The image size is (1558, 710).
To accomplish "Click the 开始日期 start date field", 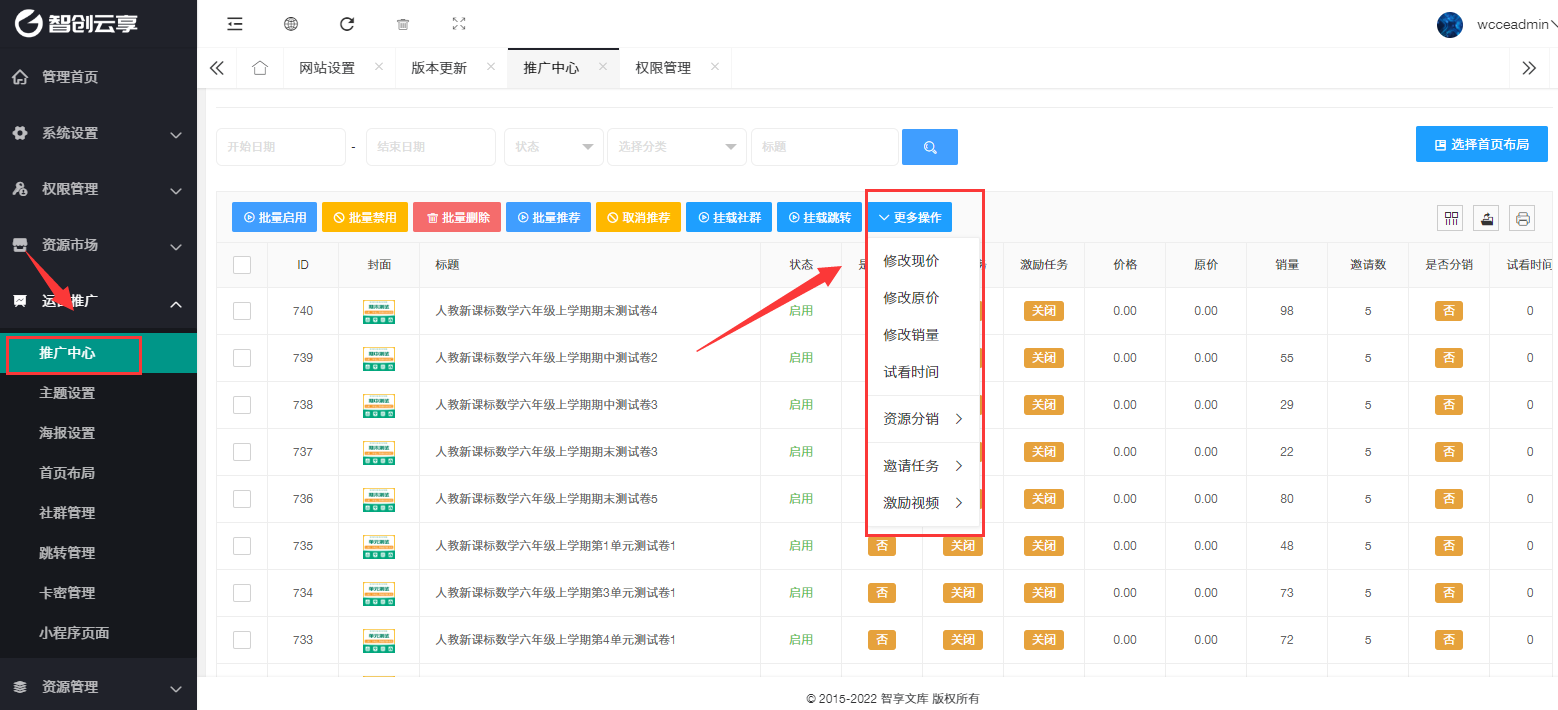I will (x=280, y=147).
